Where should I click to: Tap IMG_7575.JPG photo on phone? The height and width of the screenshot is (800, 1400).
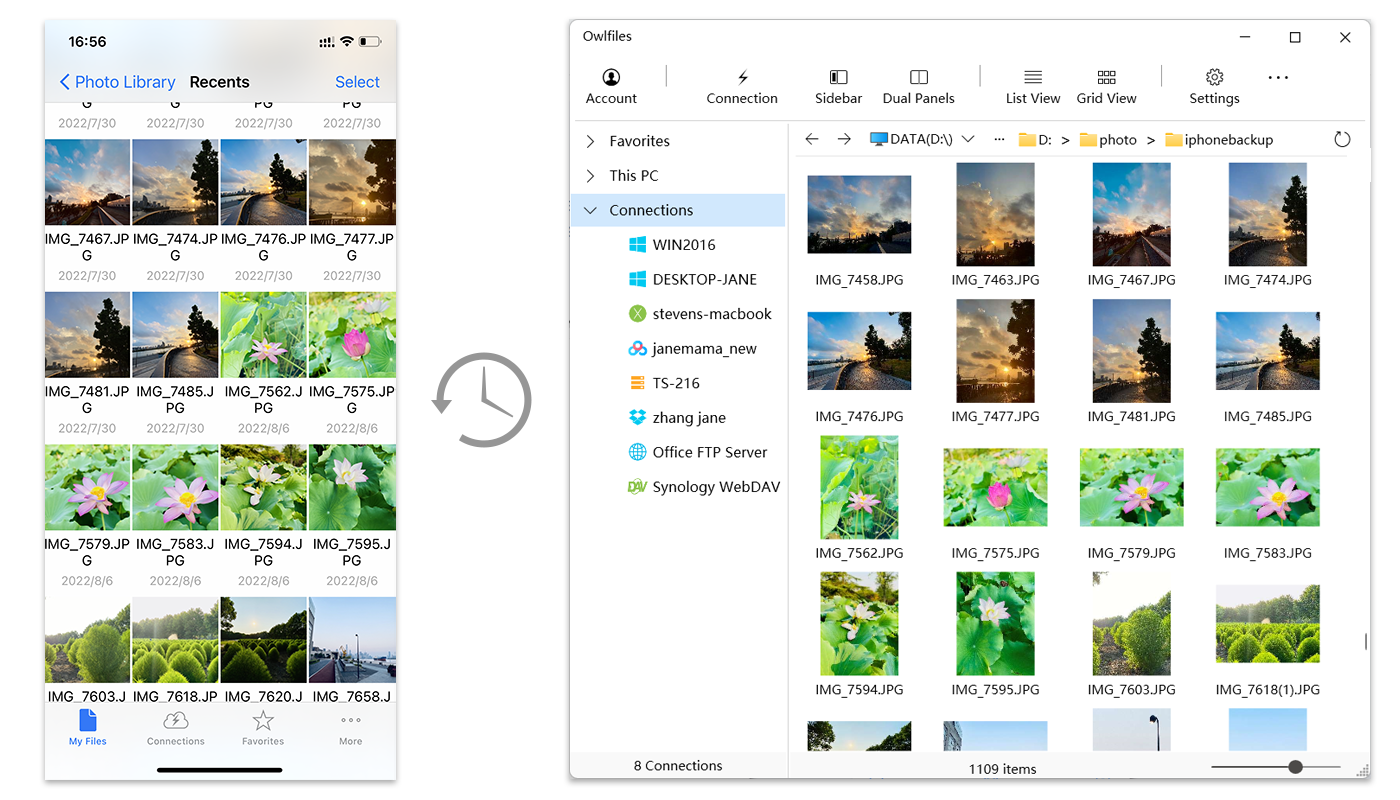tap(352, 335)
